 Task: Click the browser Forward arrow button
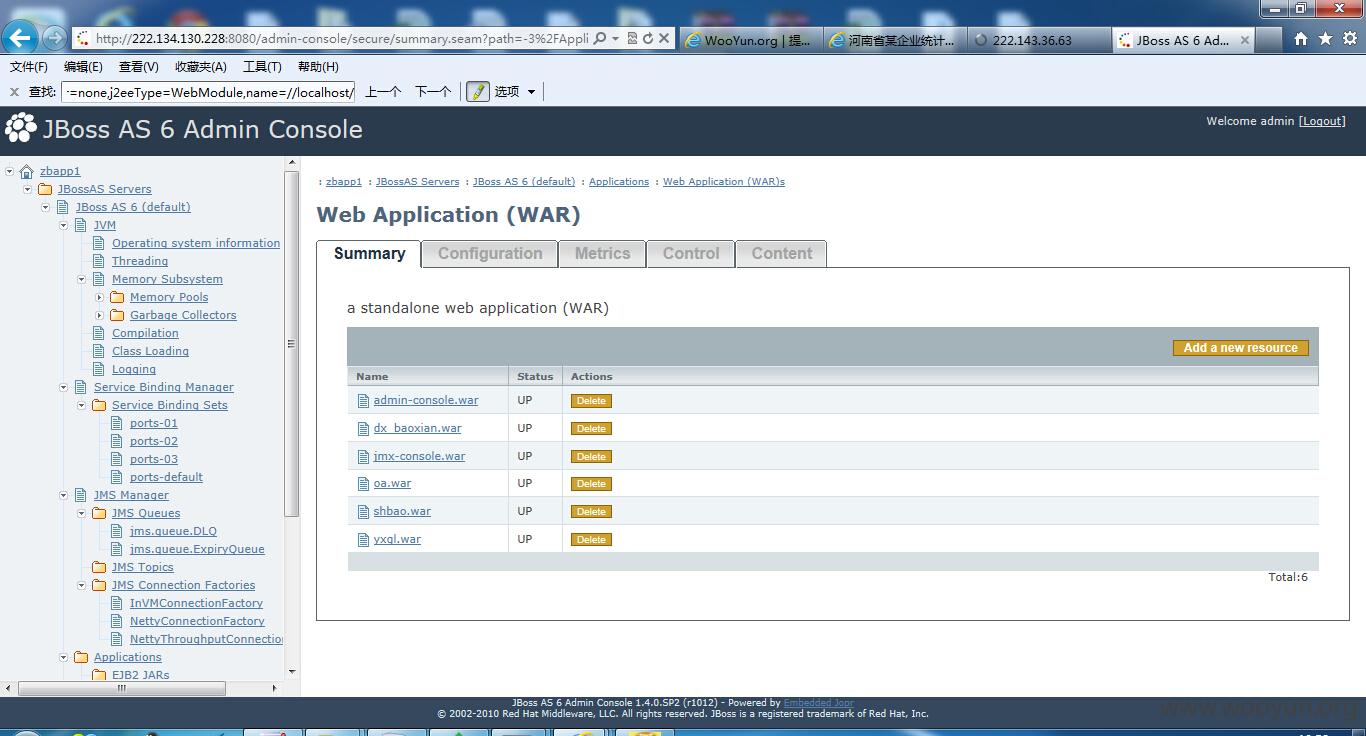tap(55, 38)
